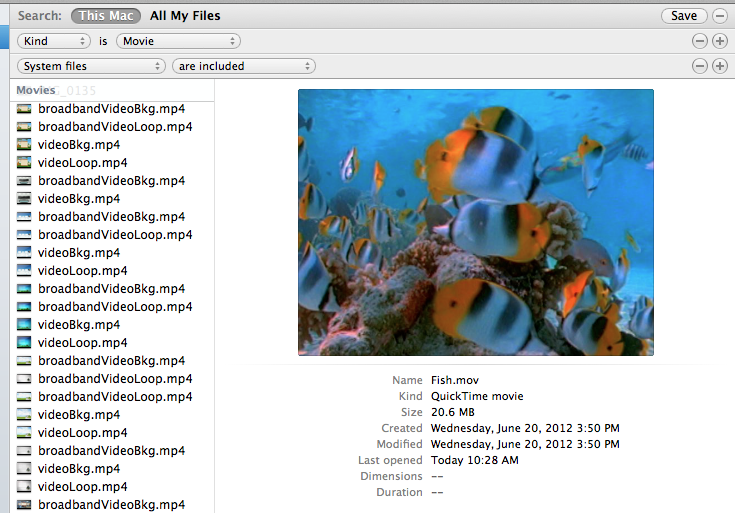Select the bottommost broadbandVideoBkg.mp4 in the list

click(x=112, y=505)
